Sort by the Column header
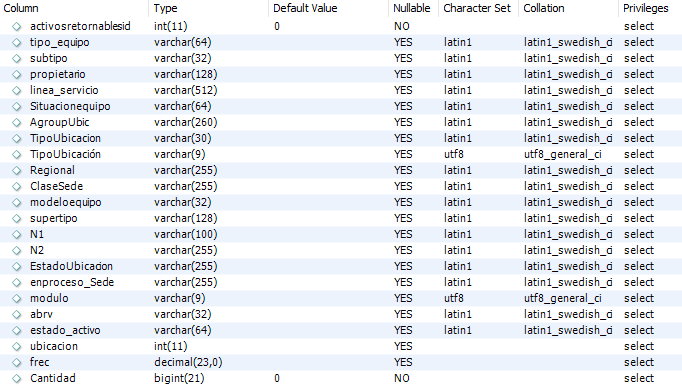 pos(21,8)
